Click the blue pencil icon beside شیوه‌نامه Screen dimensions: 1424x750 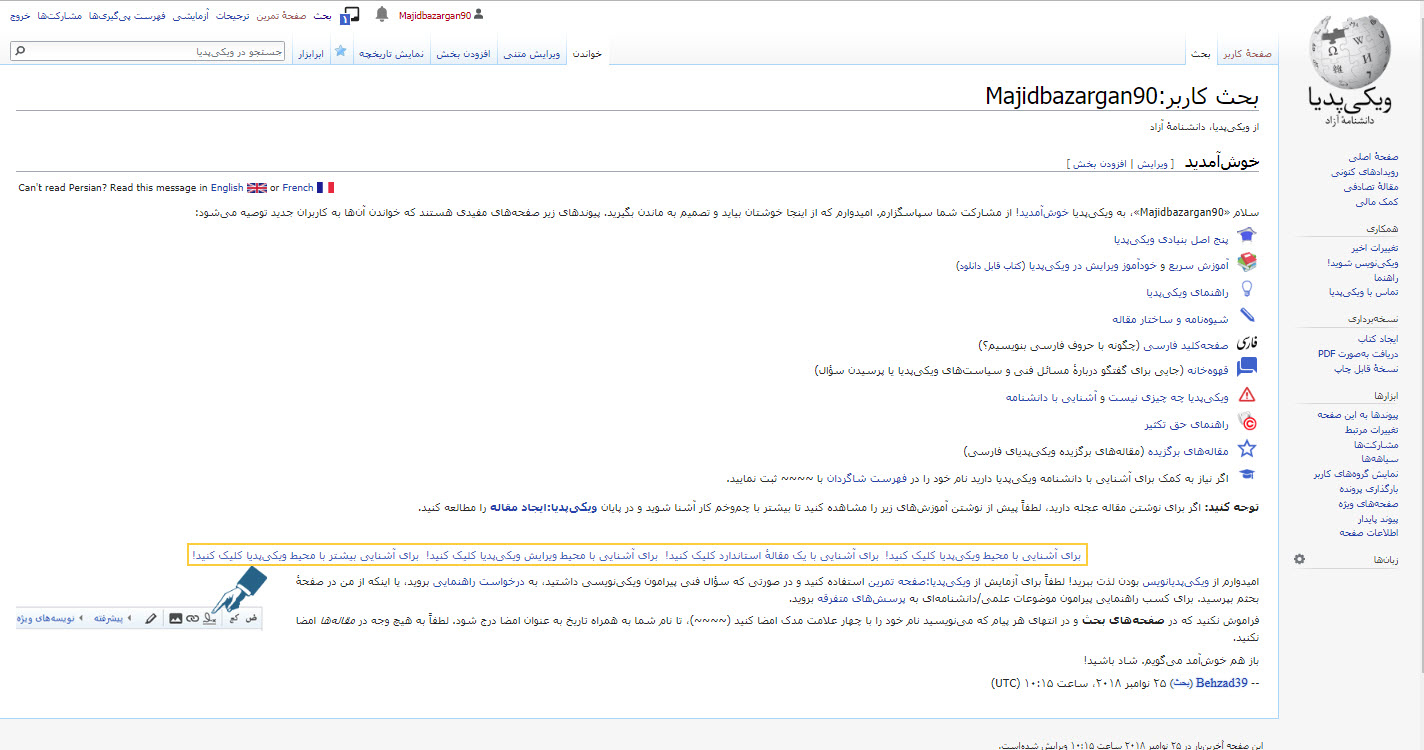point(1247,317)
